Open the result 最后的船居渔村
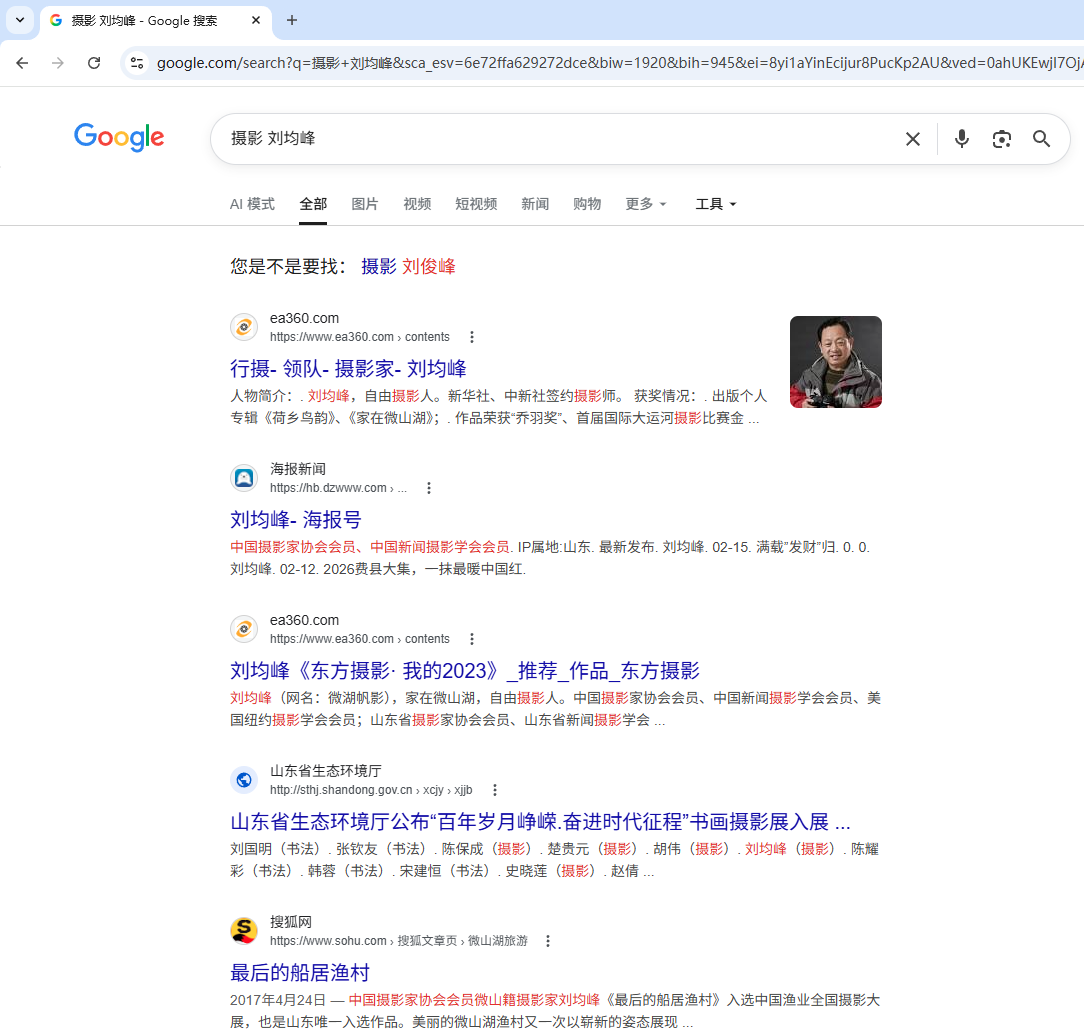This screenshot has width=1084, height=1032. click(300, 972)
